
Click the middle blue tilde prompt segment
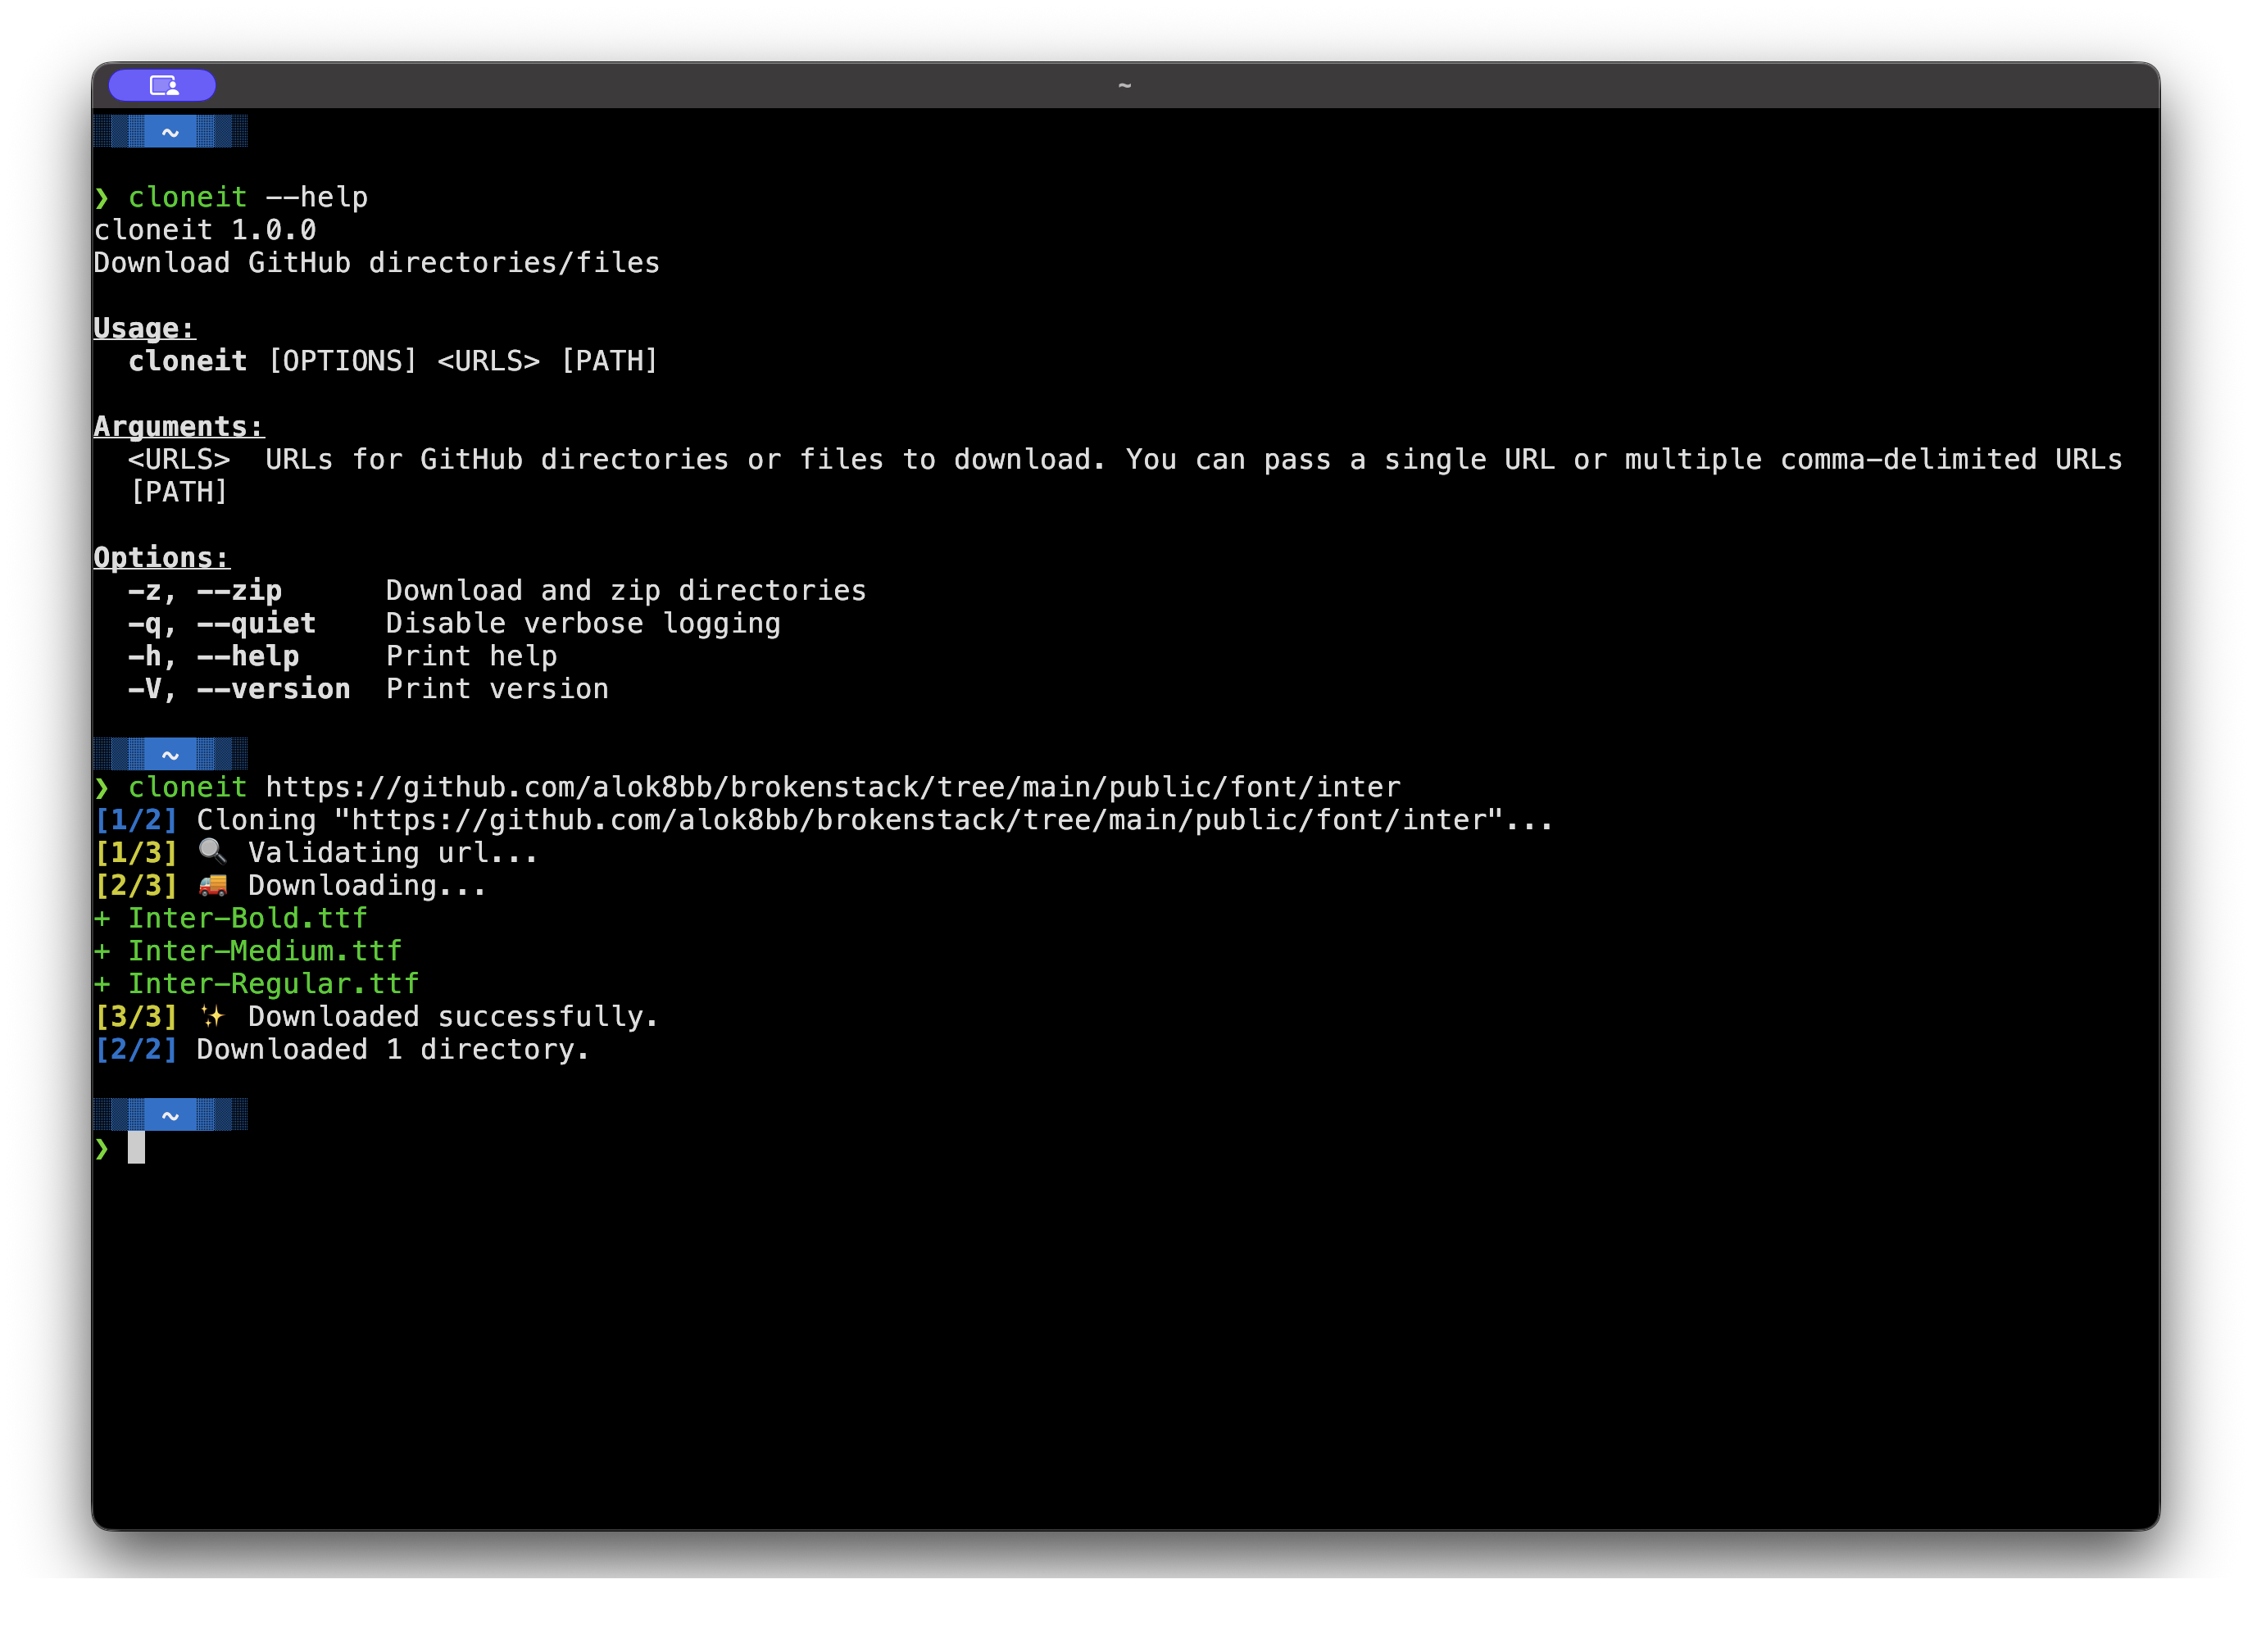(x=170, y=754)
